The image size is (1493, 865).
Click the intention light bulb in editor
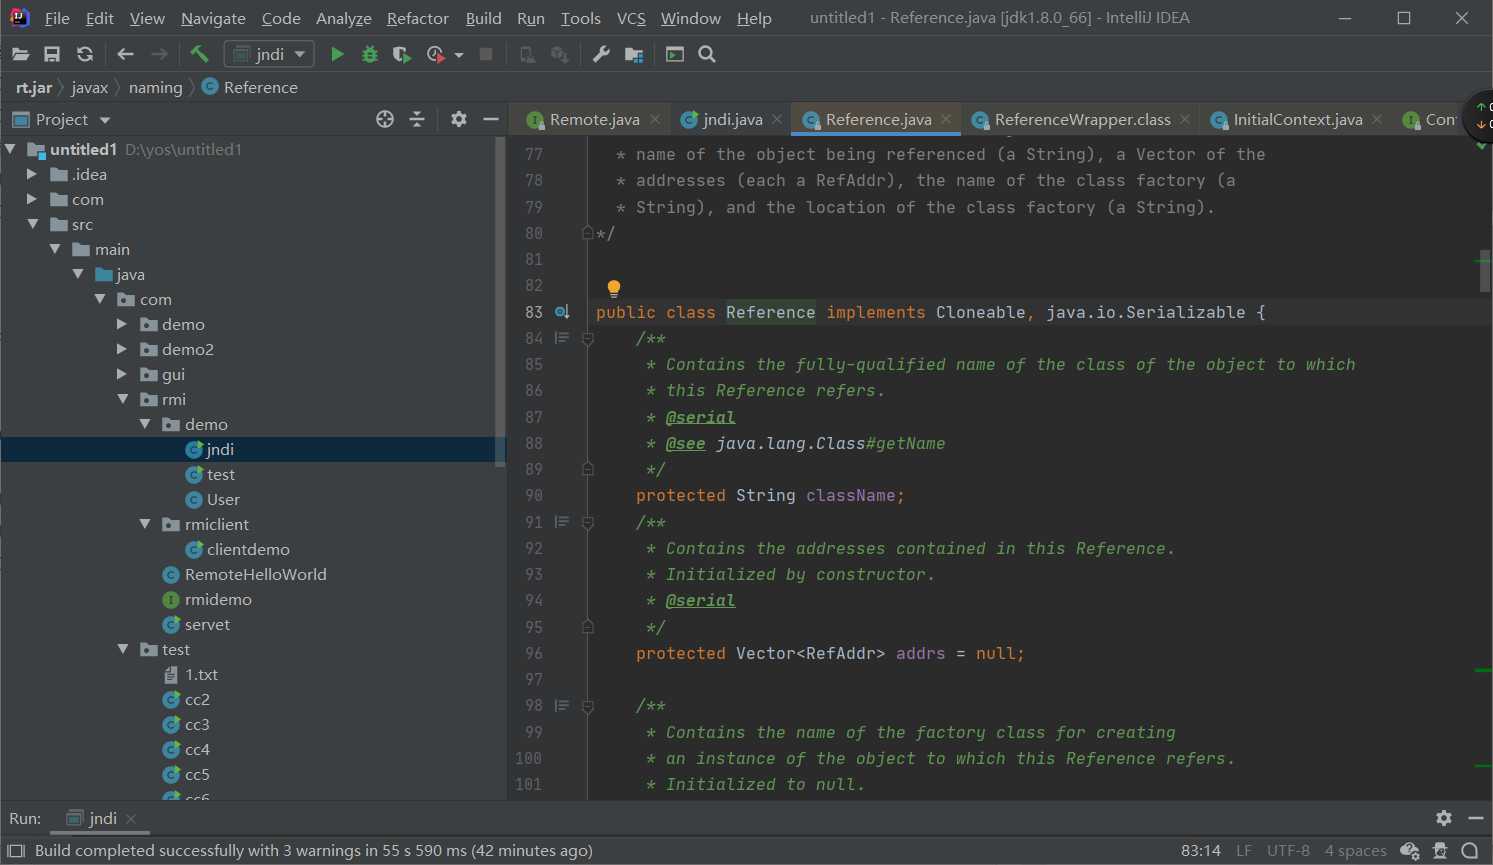point(614,289)
